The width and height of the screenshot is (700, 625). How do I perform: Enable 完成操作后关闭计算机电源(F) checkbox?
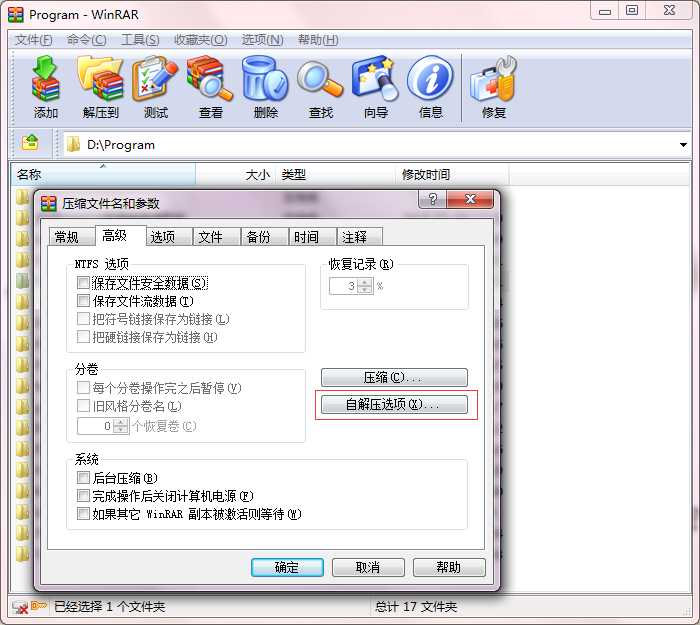click(x=83, y=495)
